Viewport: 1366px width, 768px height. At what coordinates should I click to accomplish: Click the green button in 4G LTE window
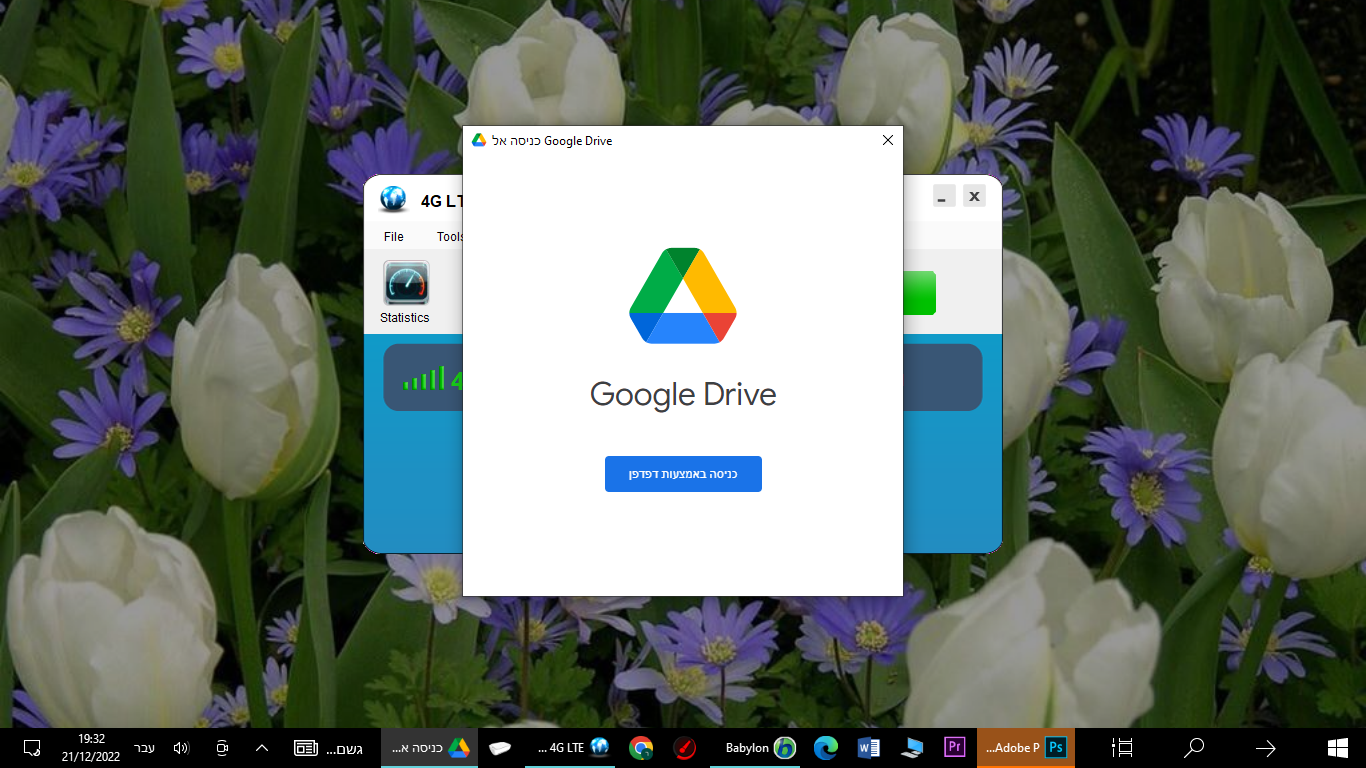coord(919,293)
